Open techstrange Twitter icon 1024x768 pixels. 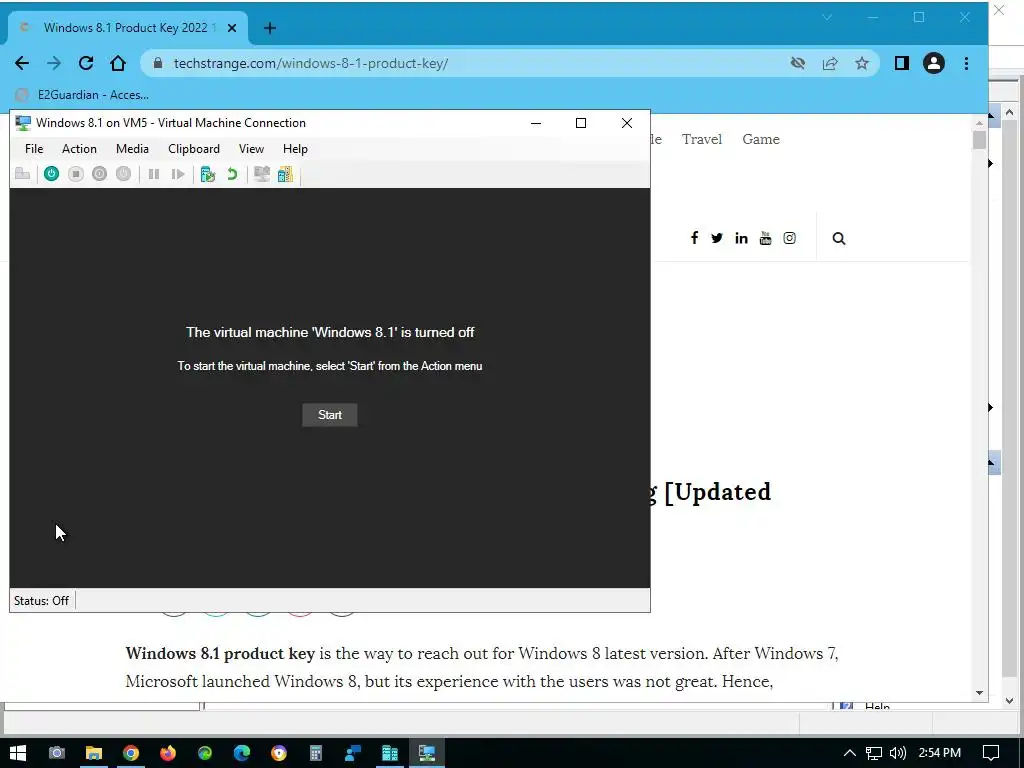click(717, 238)
